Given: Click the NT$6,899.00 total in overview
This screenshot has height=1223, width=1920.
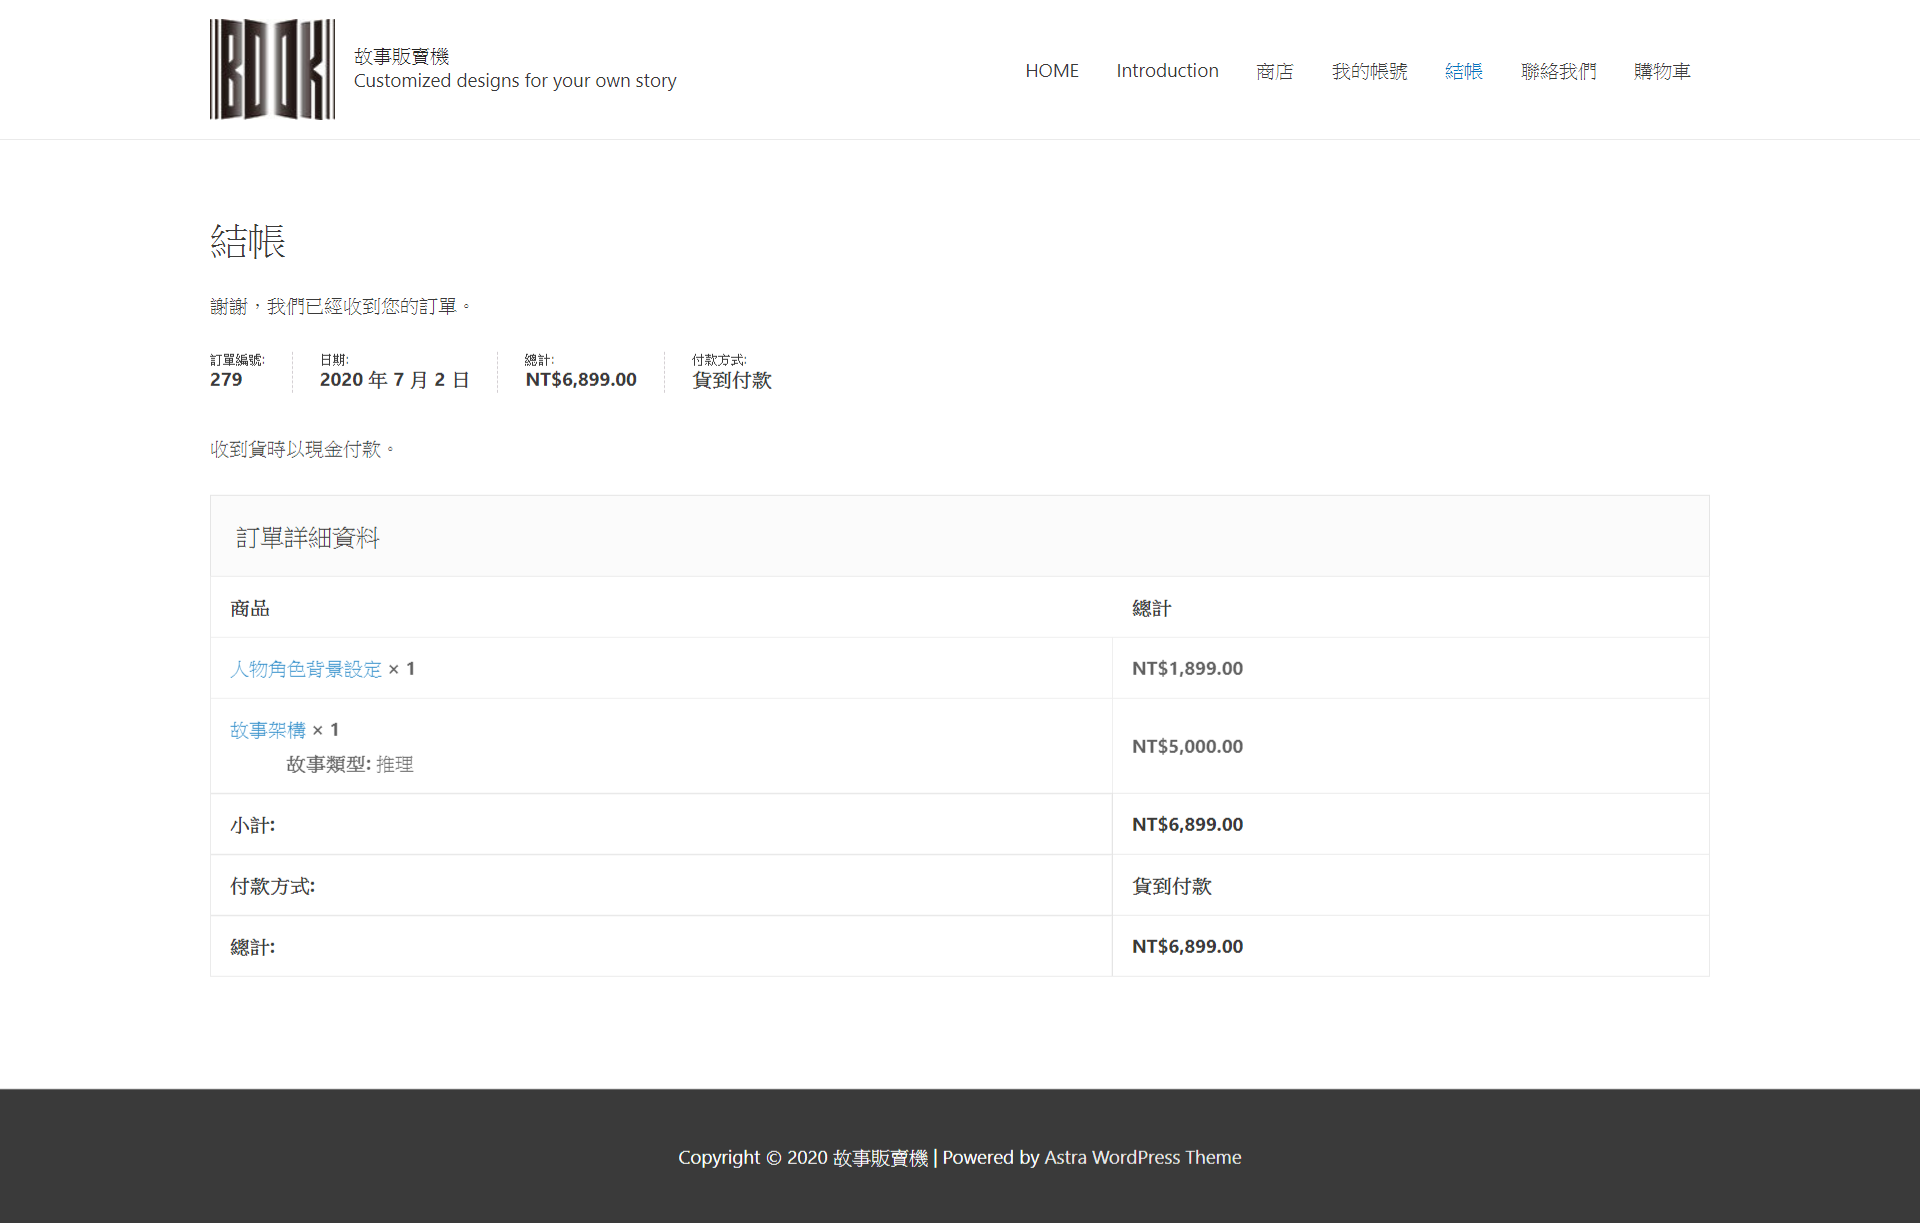Looking at the screenshot, I should pos(580,380).
